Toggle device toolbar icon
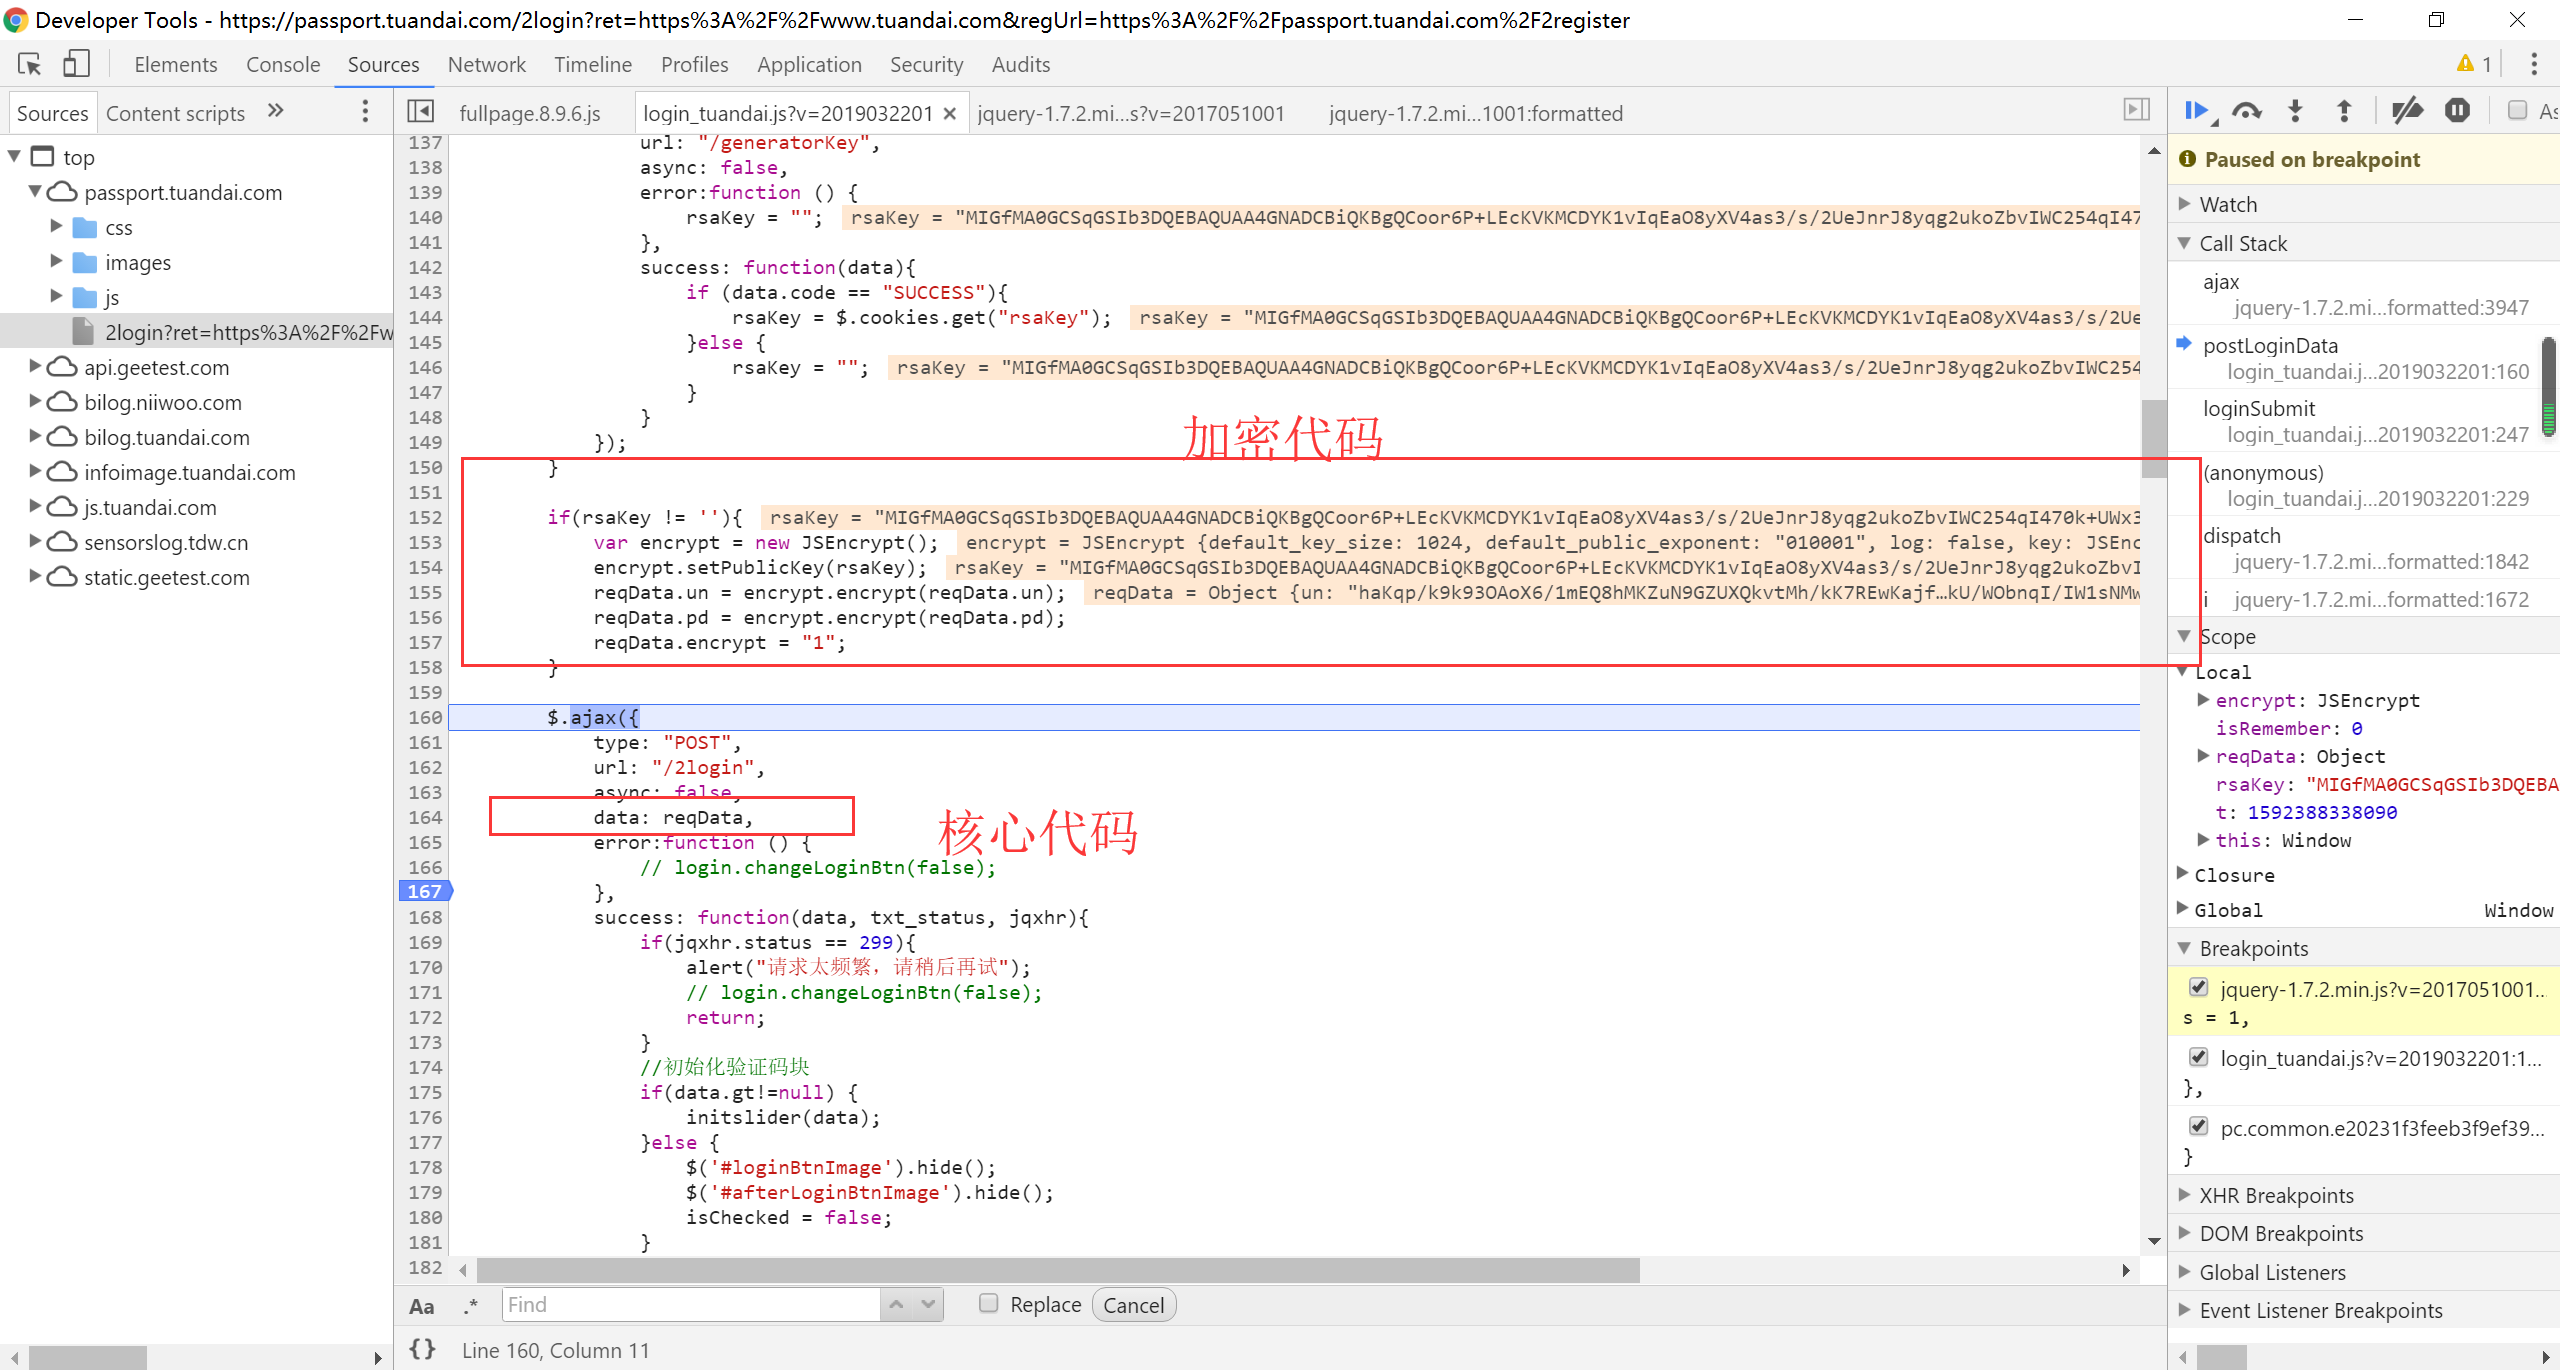 pos(76,65)
